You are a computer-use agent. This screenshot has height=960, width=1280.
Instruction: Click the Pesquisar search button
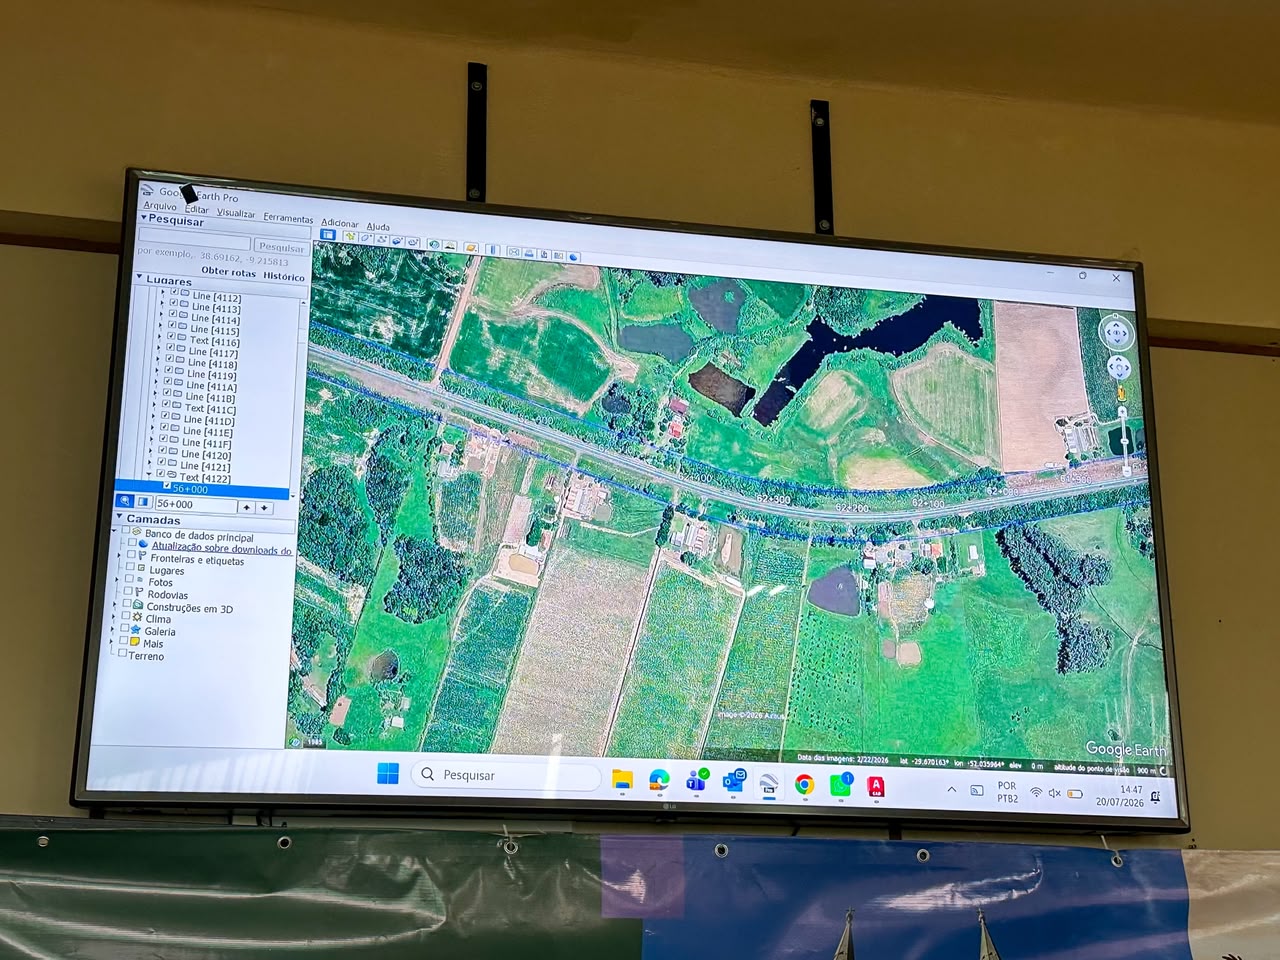pos(281,247)
